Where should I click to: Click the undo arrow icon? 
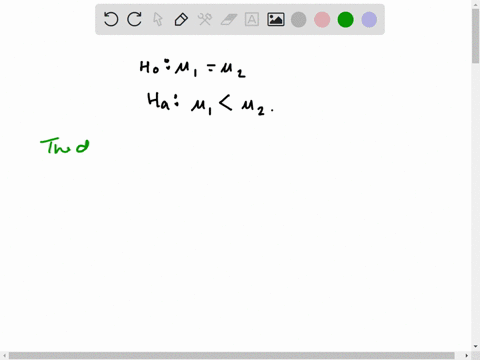111,19
